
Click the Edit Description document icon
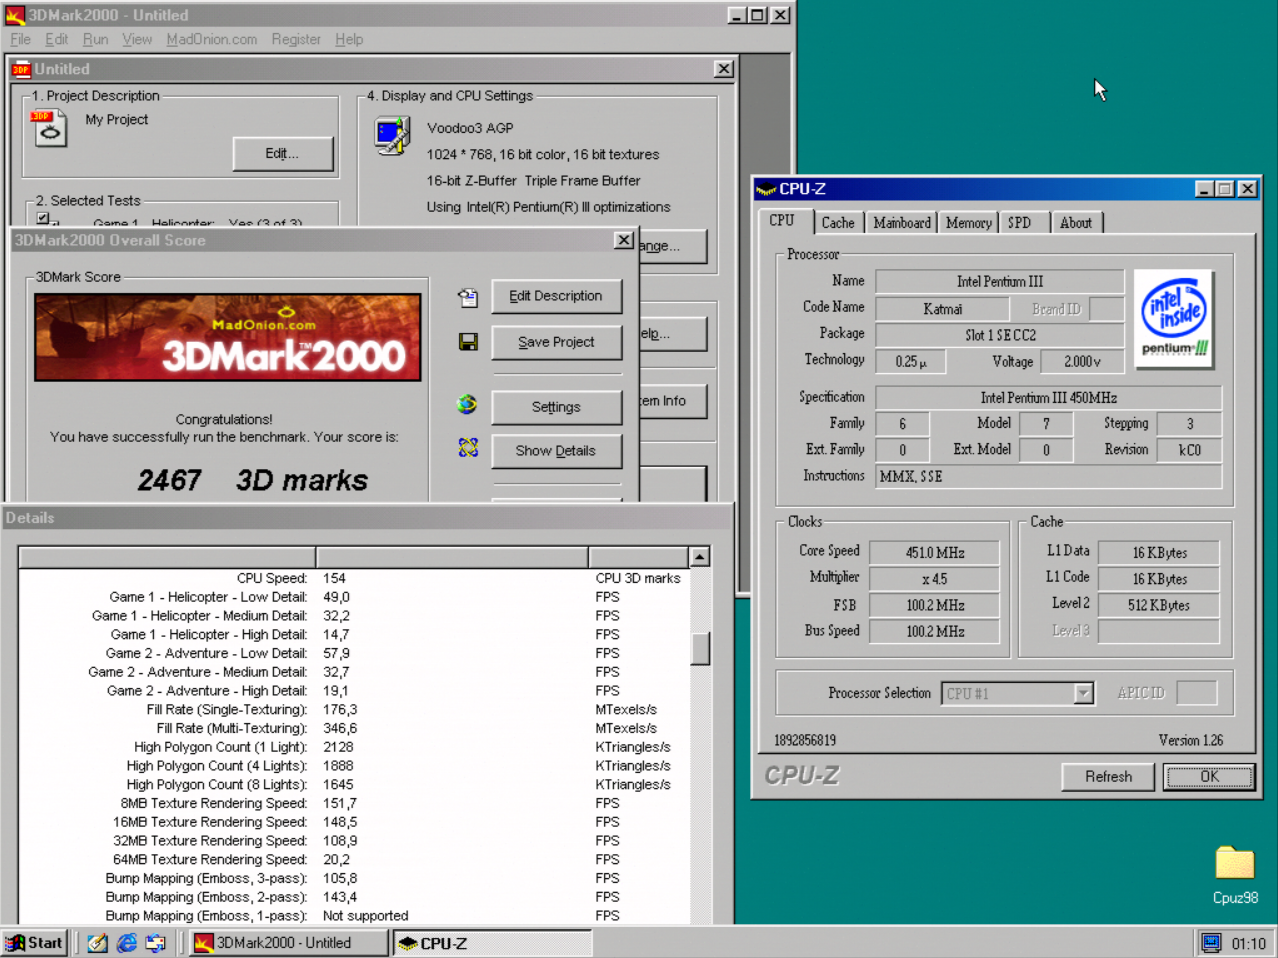[x=468, y=297]
